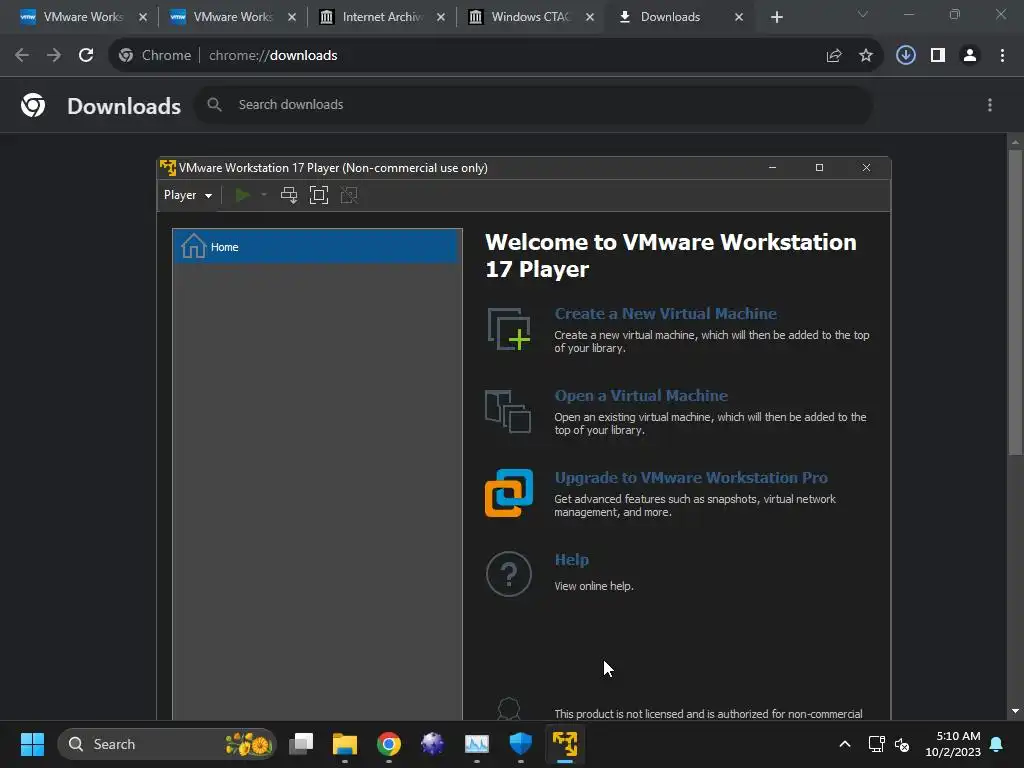This screenshot has width=1024, height=768.
Task: Click the VMware Player title bar app icon
Action: click(168, 168)
